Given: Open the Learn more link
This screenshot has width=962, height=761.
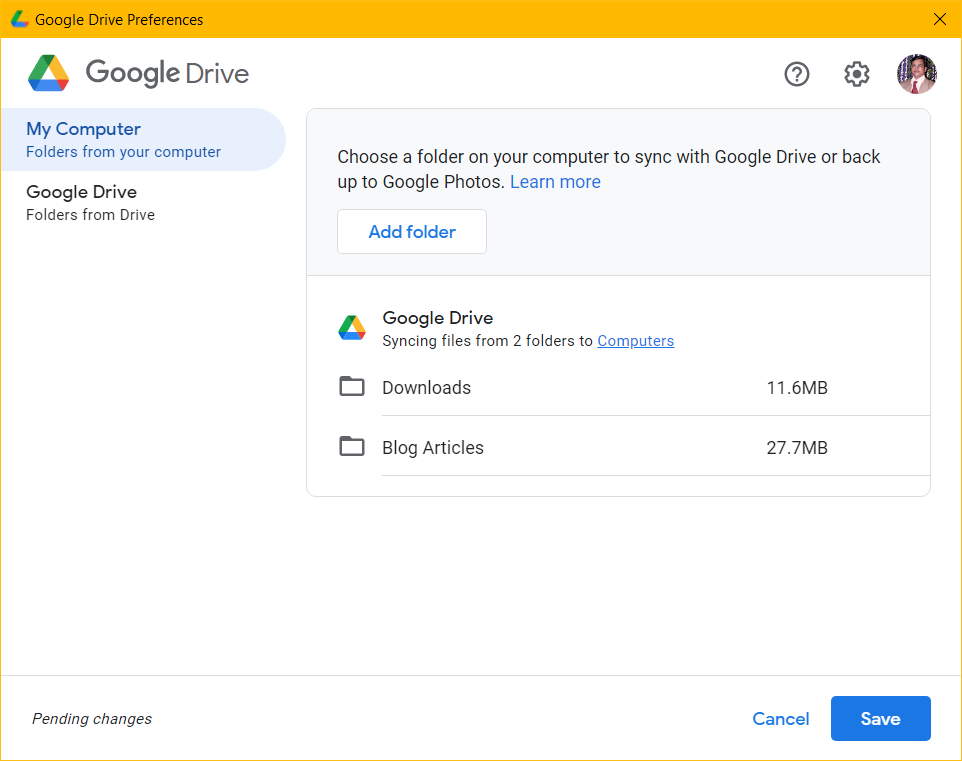Looking at the screenshot, I should (x=555, y=182).
